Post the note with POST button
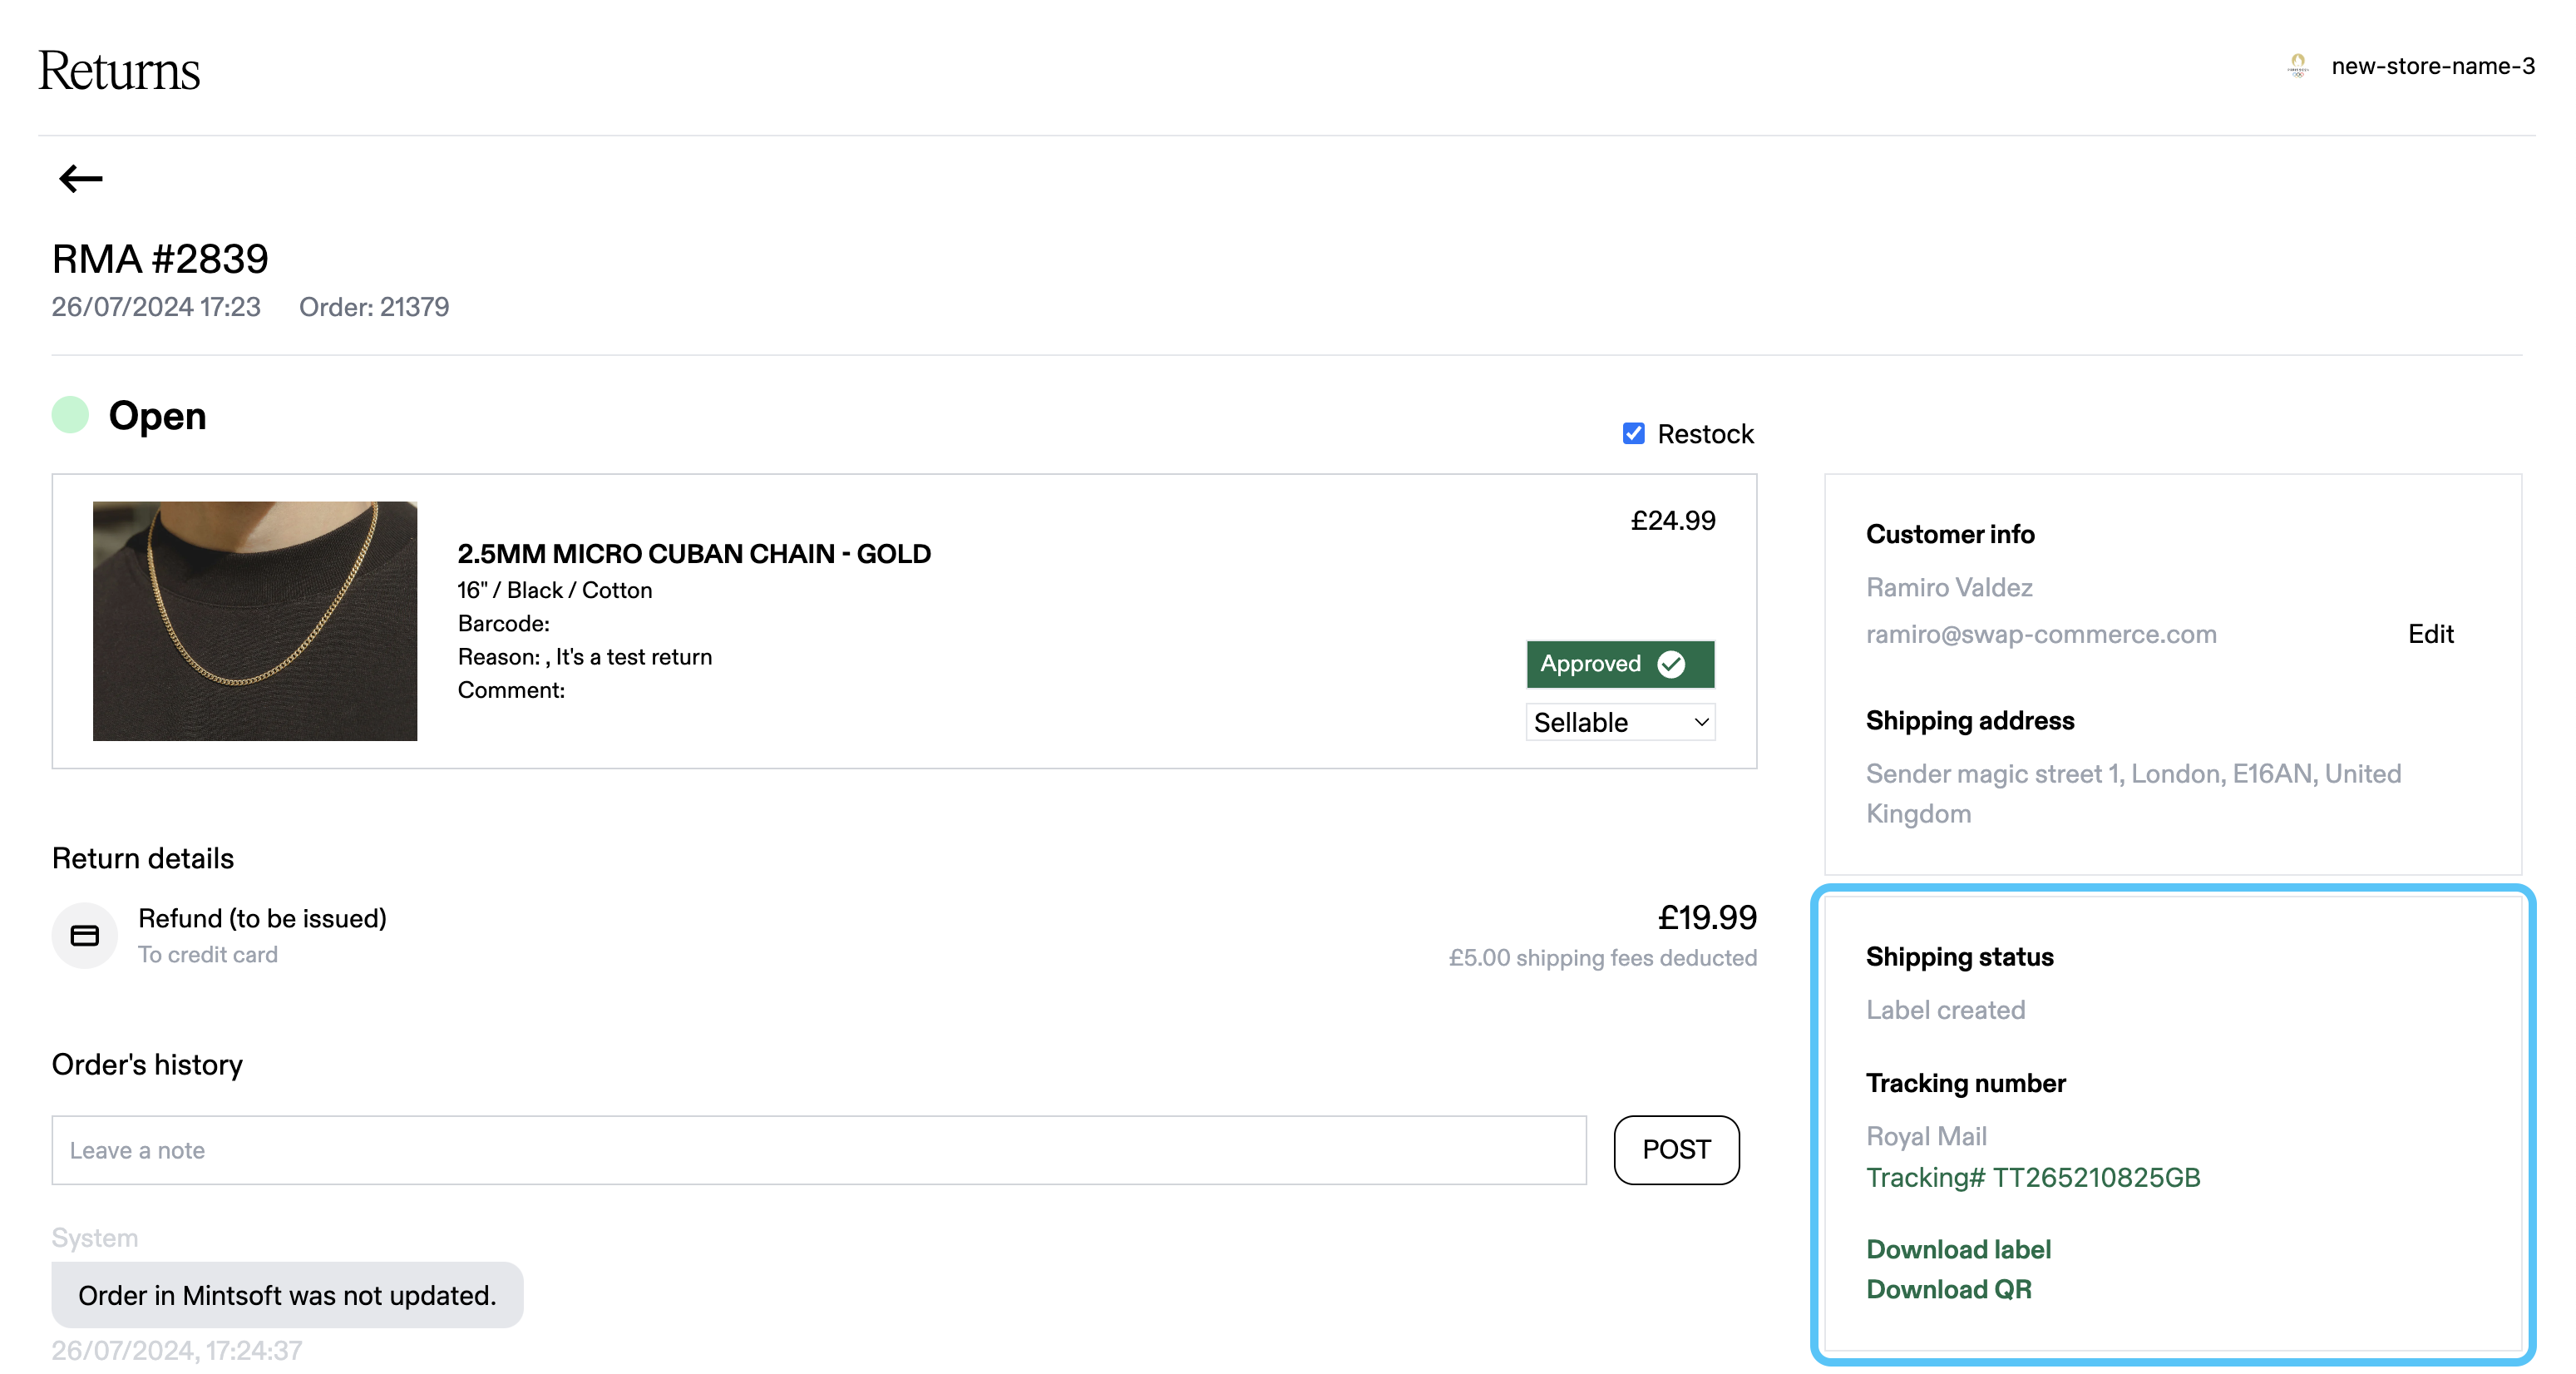Screen dimensions: 2576x1374 click(1676, 1149)
